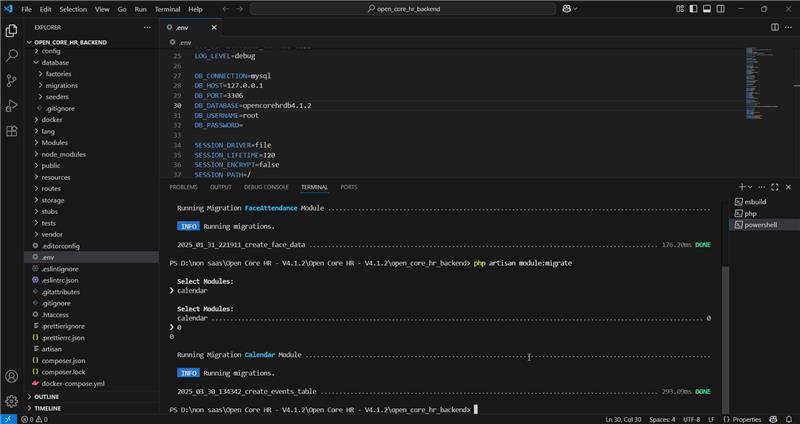The image size is (800, 424).
Task: Expand the OUTLINE section
Action: [92, 397]
